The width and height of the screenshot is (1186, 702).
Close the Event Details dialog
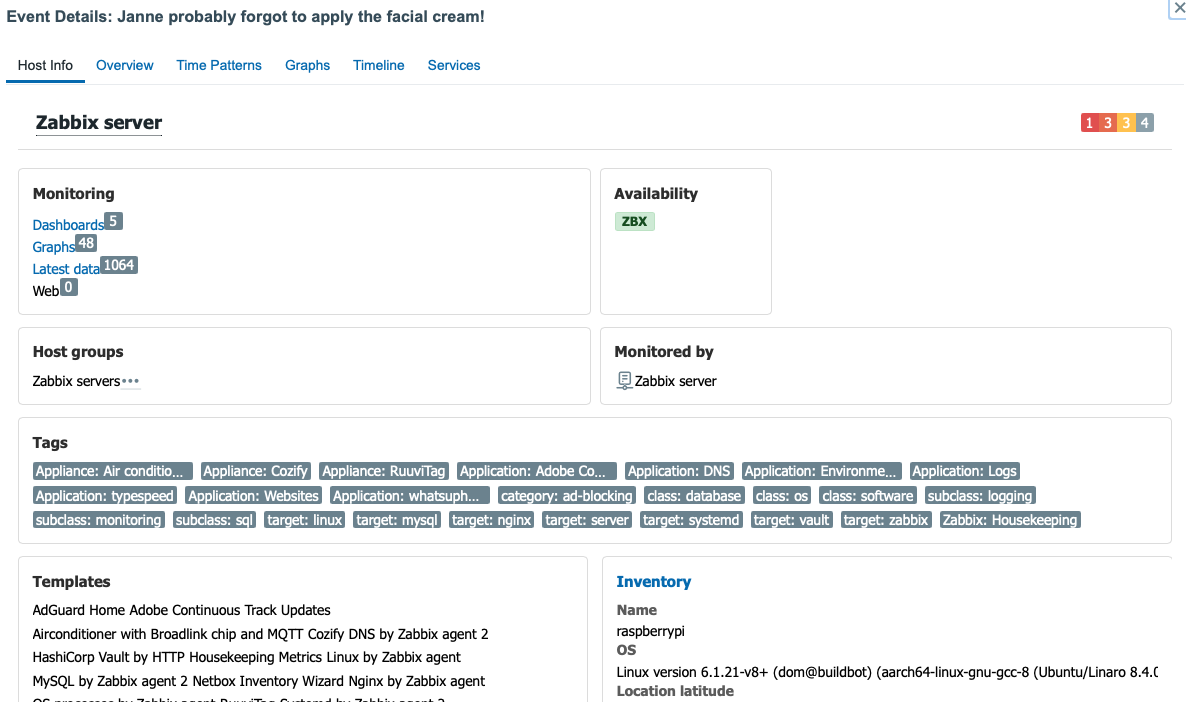(x=1177, y=7)
